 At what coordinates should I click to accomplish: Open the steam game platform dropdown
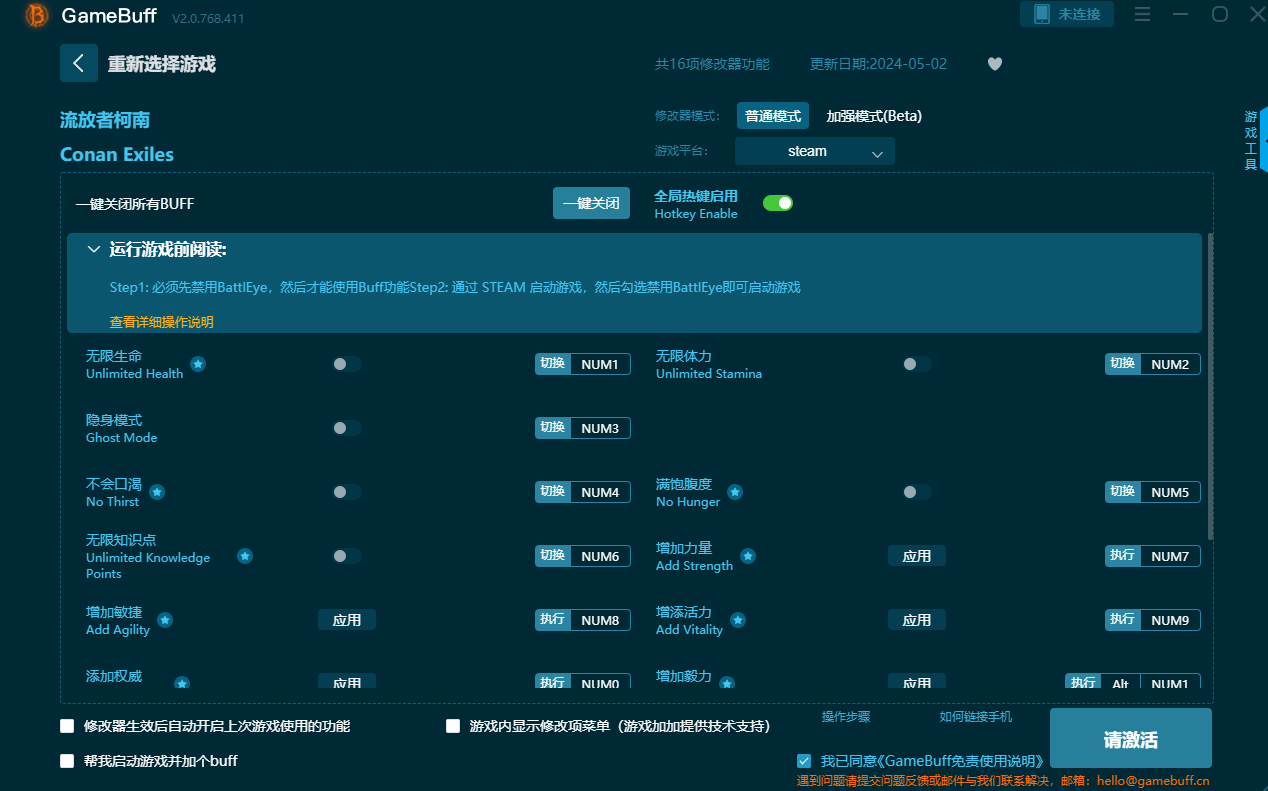[815, 151]
